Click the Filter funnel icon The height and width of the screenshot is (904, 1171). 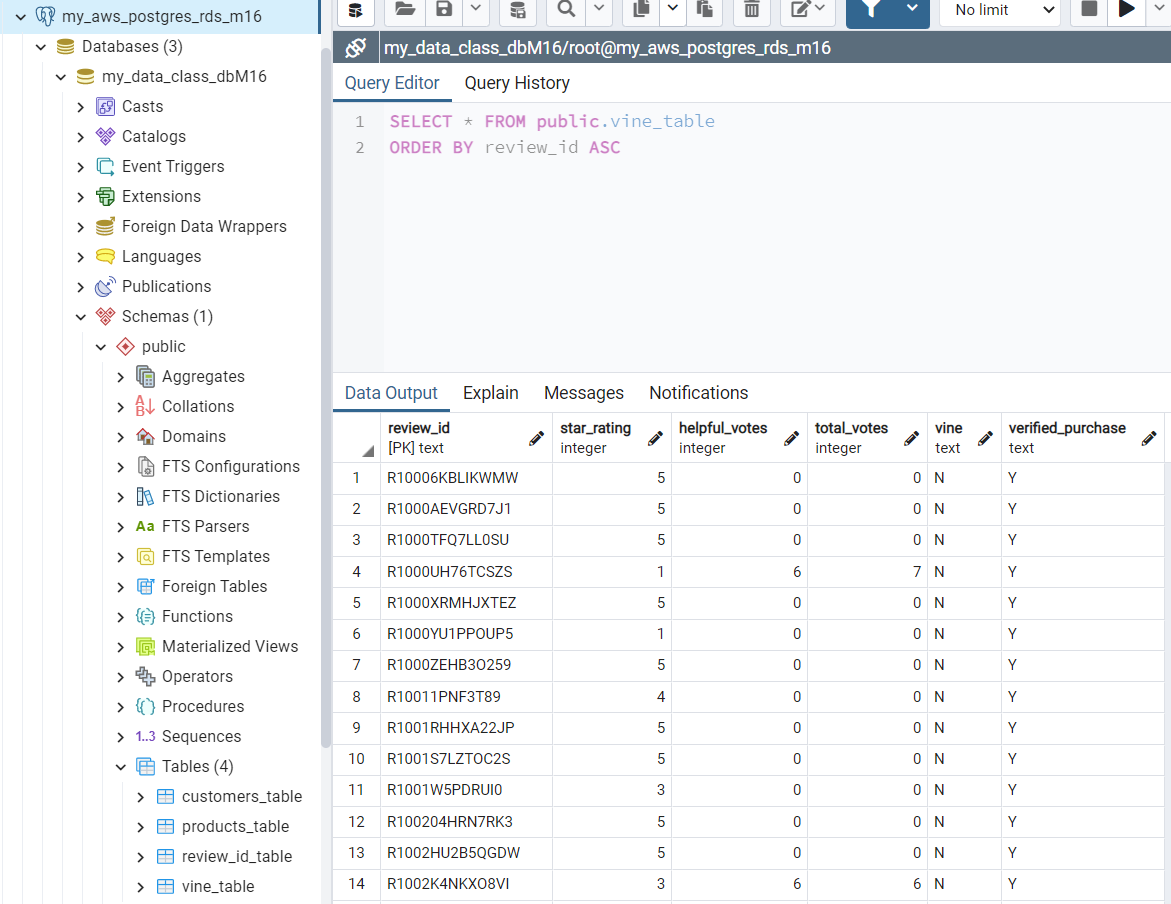coord(872,10)
